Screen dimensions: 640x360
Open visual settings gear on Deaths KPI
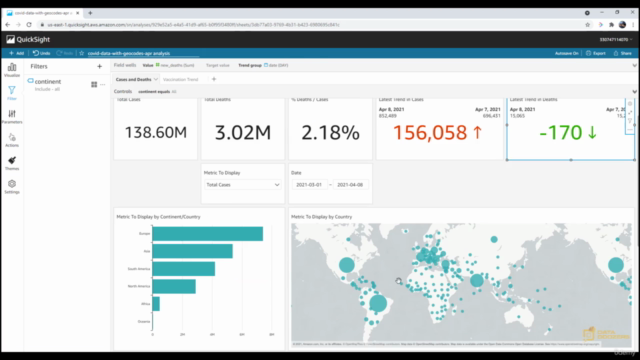(630, 104)
